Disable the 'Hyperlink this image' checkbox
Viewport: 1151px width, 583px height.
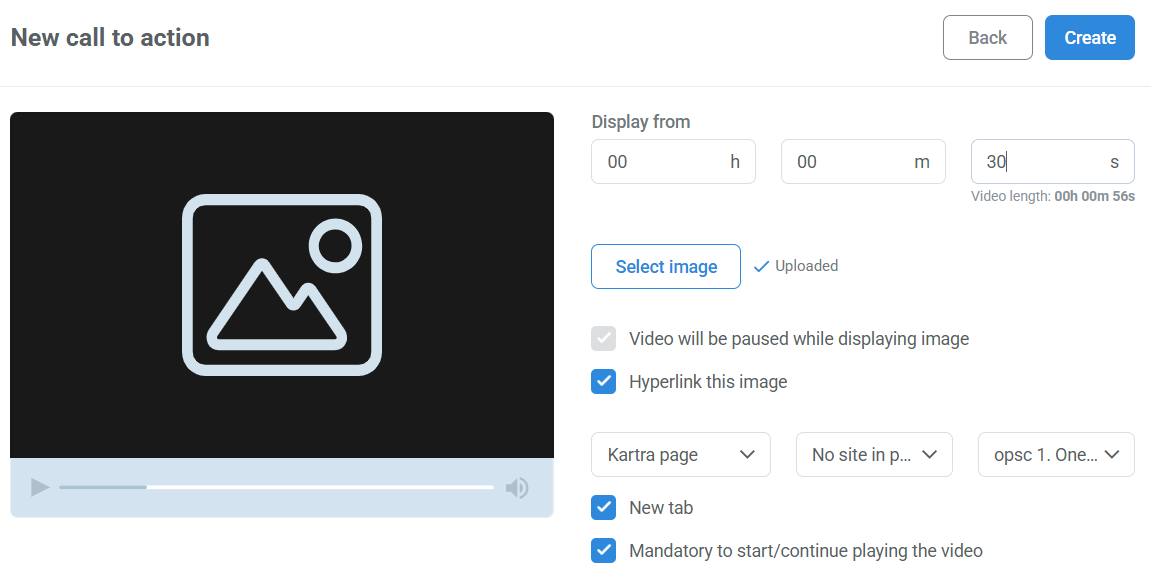point(603,381)
